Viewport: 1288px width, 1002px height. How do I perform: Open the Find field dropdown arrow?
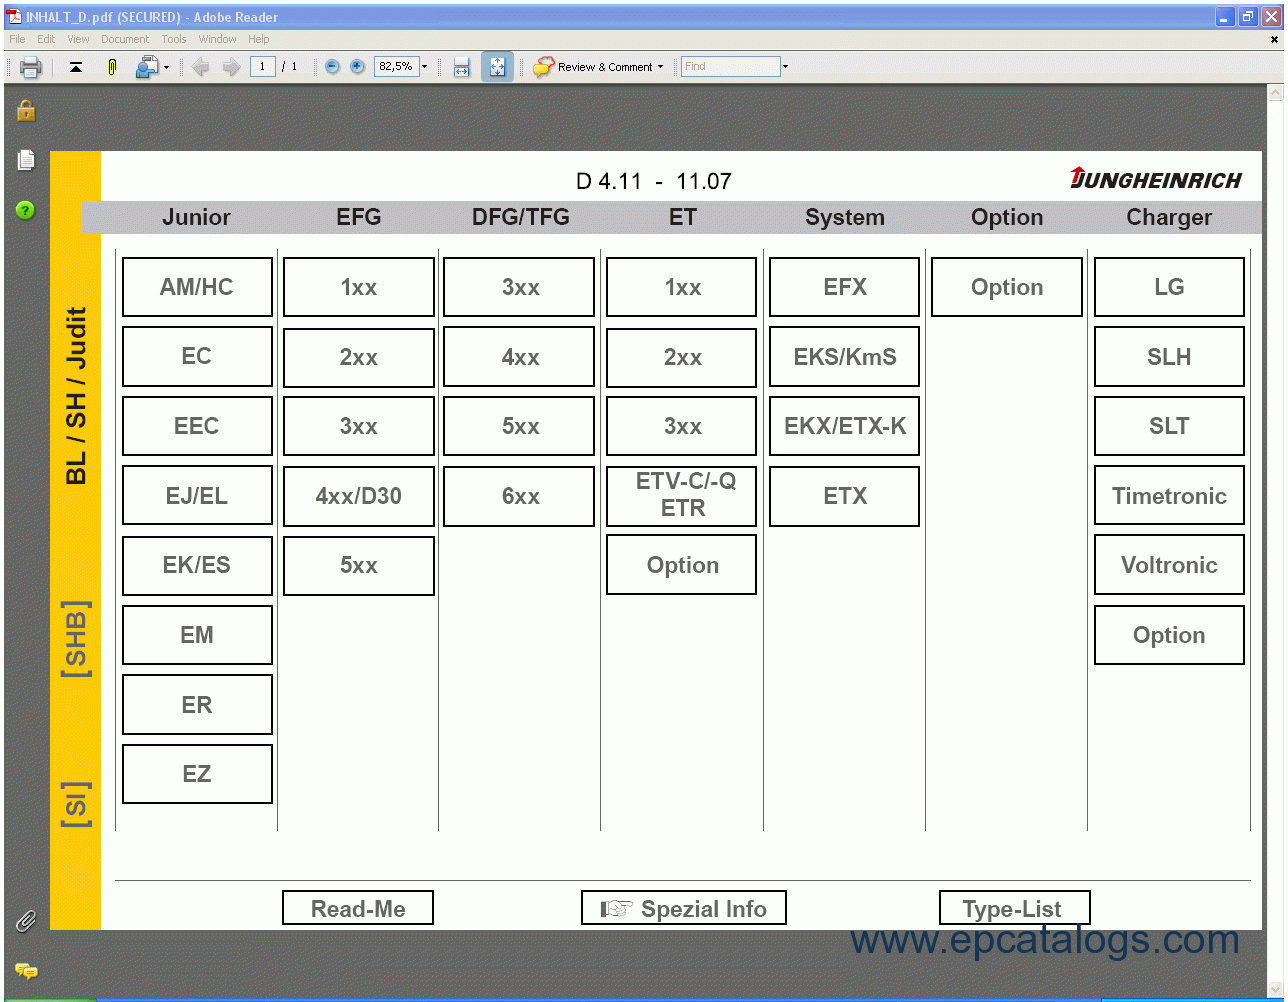(784, 66)
